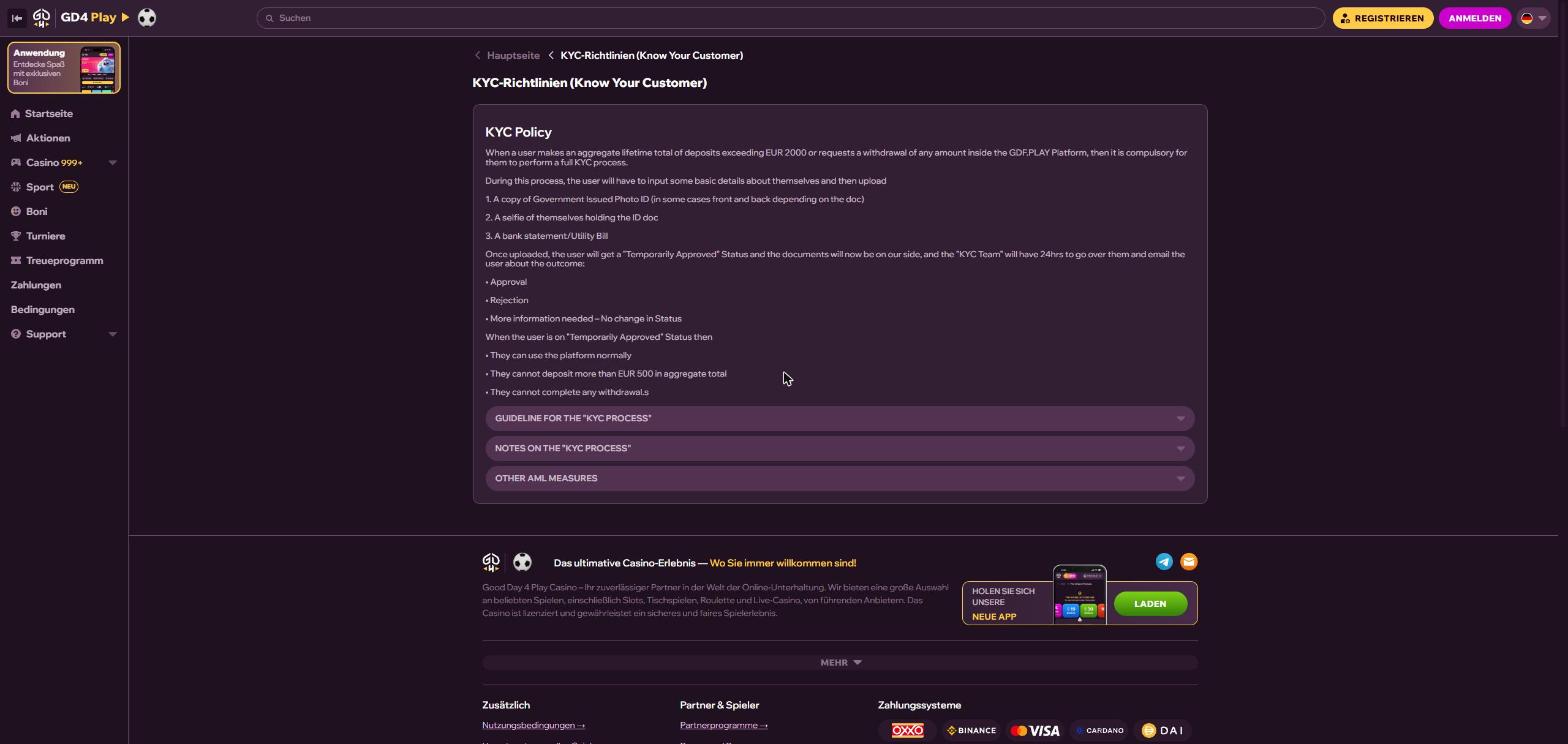Click the chevron before KYC-Richtlinien breadcrumb
1568x744 pixels.
(x=551, y=56)
